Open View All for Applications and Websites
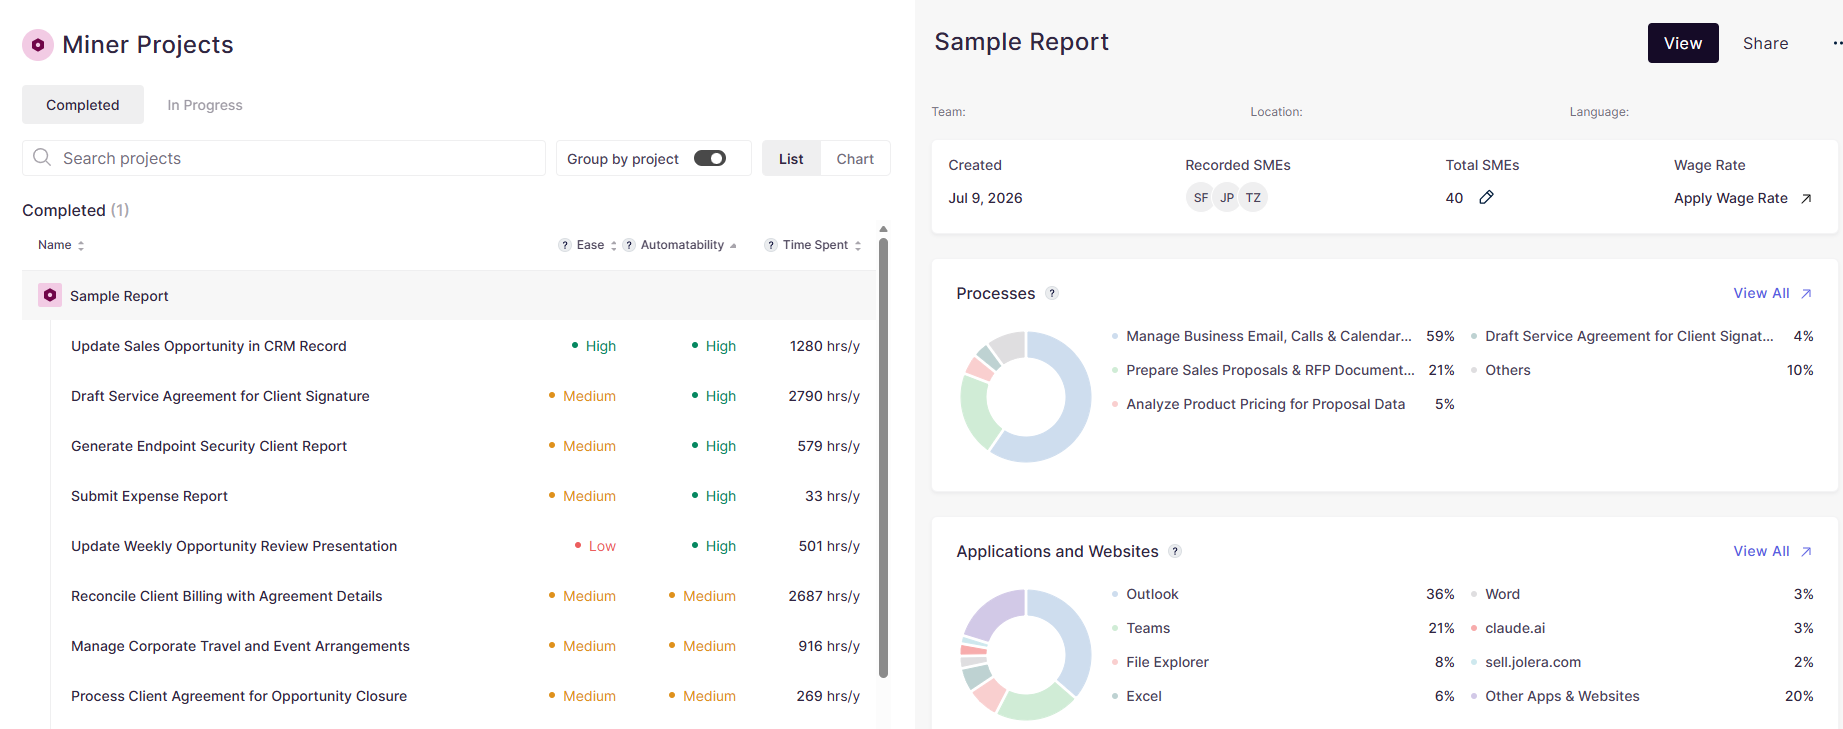1843x729 pixels. tap(1772, 551)
